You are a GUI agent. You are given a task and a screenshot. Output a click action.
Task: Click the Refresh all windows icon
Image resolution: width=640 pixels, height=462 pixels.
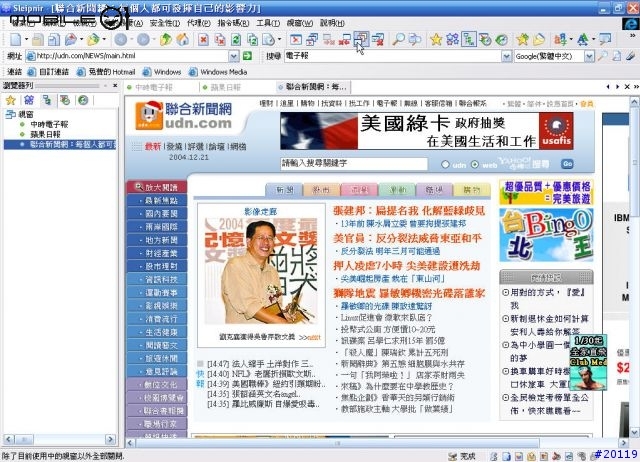(x=253, y=40)
